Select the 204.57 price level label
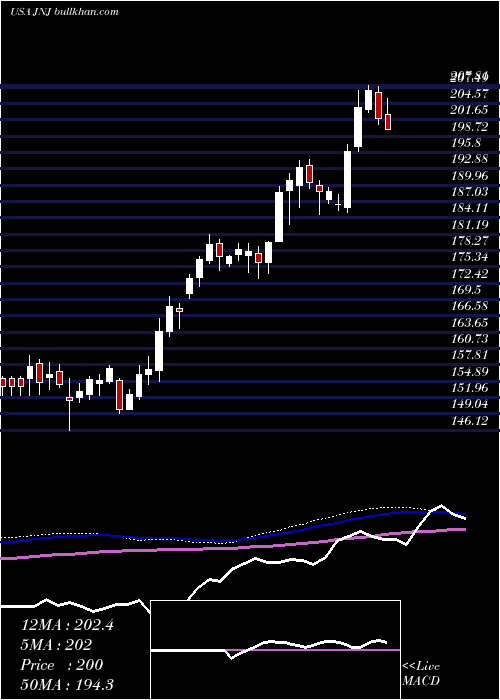Screen dimensions: 500x700 (469, 94)
